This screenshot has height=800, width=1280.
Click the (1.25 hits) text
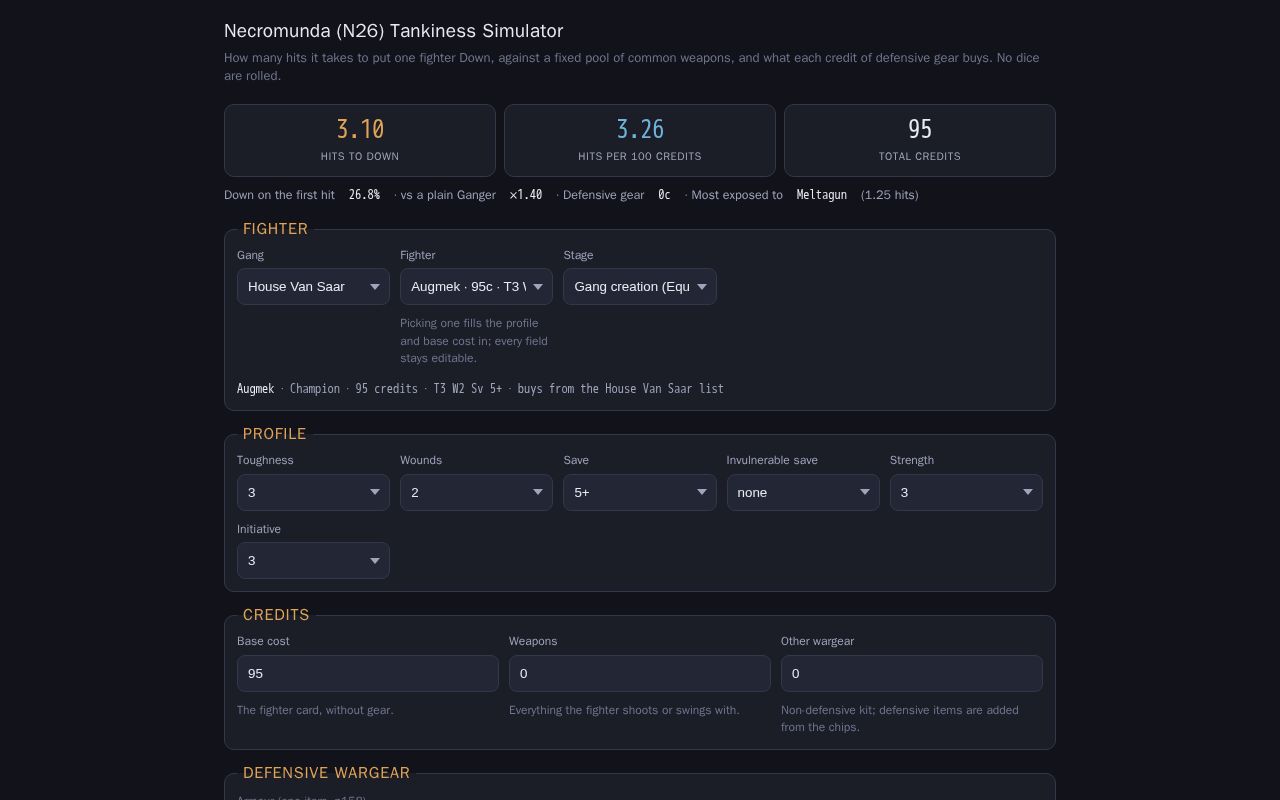click(889, 195)
